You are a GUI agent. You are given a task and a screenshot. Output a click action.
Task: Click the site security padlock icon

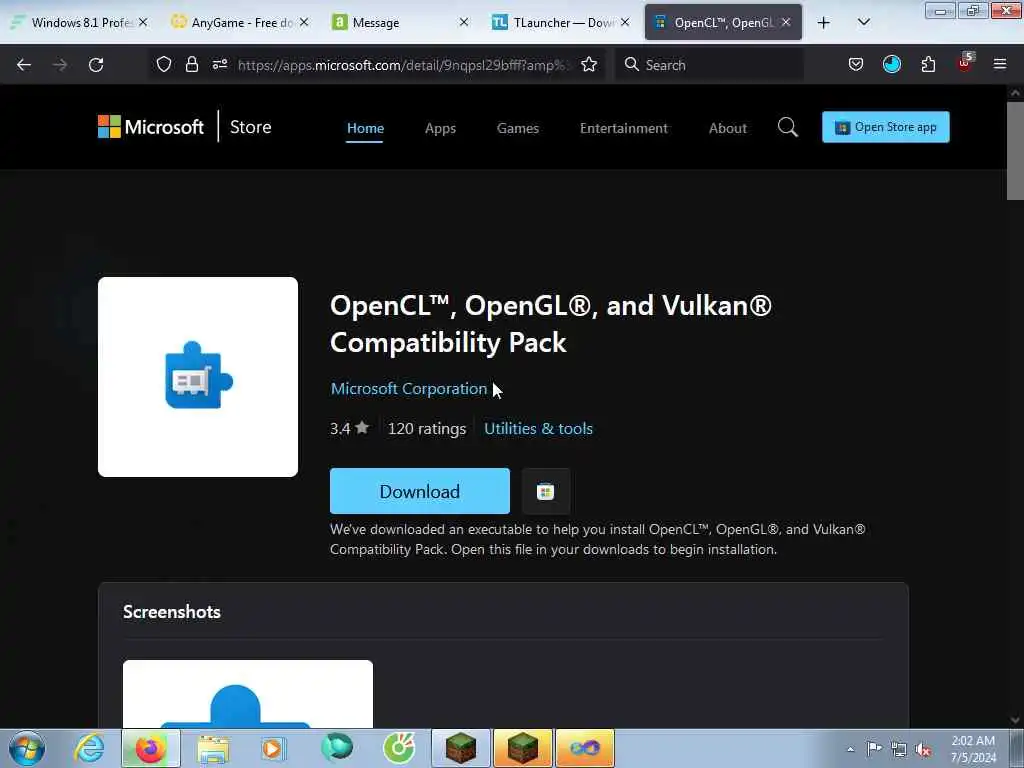[x=191, y=64]
